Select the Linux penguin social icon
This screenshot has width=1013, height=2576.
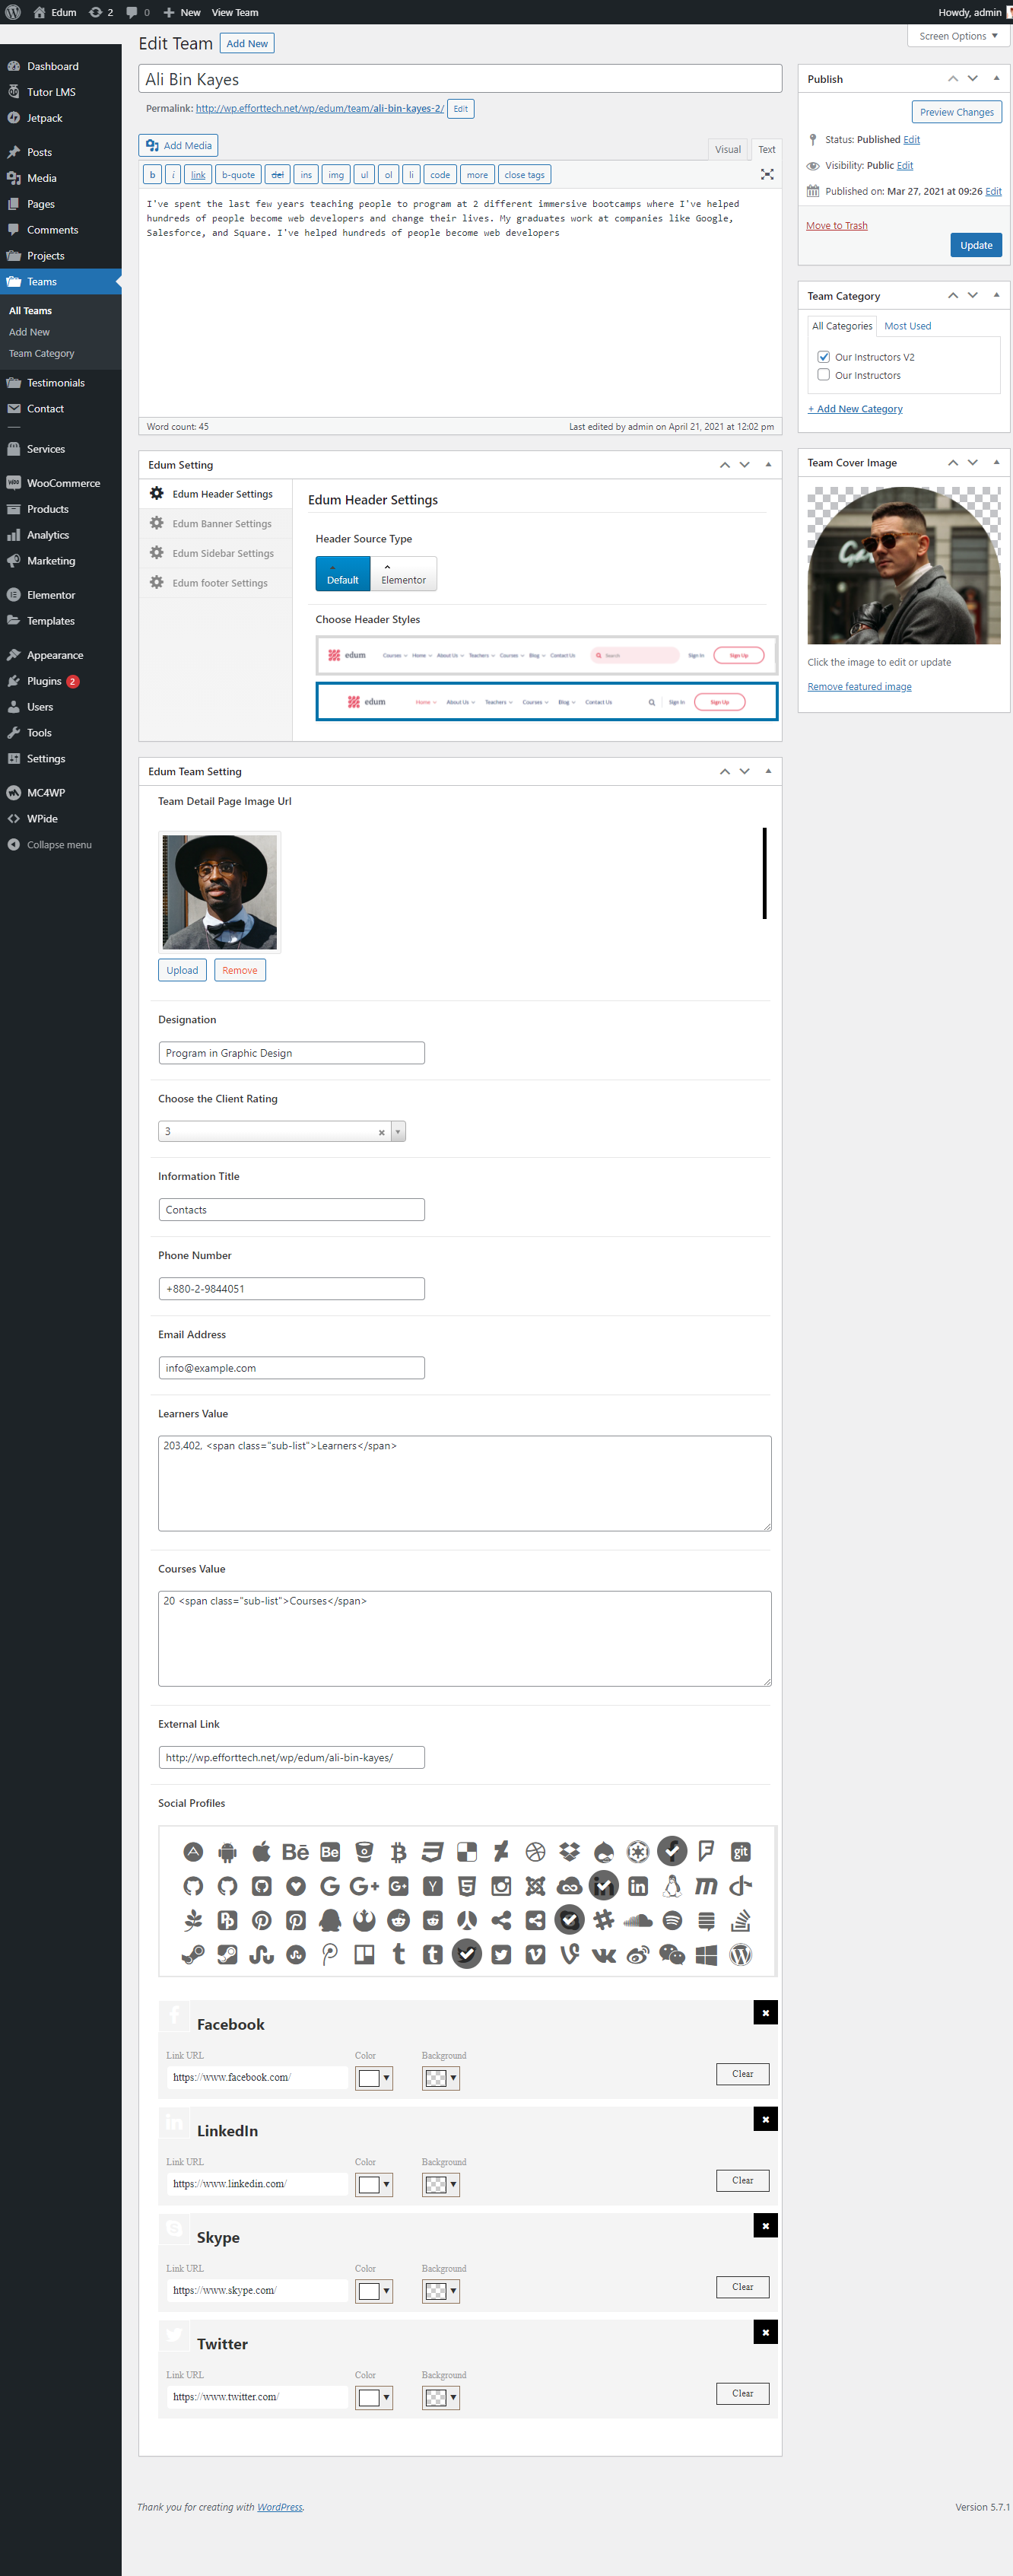(672, 1886)
